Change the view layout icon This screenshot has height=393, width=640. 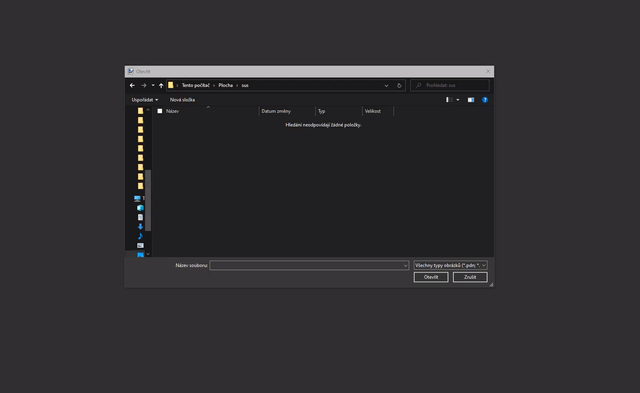coord(449,100)
